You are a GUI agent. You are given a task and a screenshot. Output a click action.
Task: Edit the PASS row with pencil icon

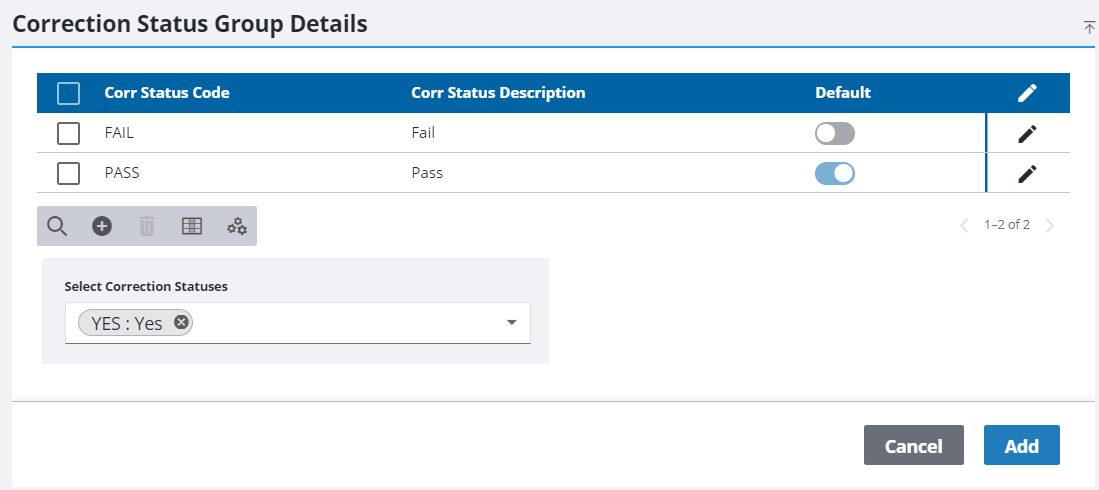click(1027, 173)
